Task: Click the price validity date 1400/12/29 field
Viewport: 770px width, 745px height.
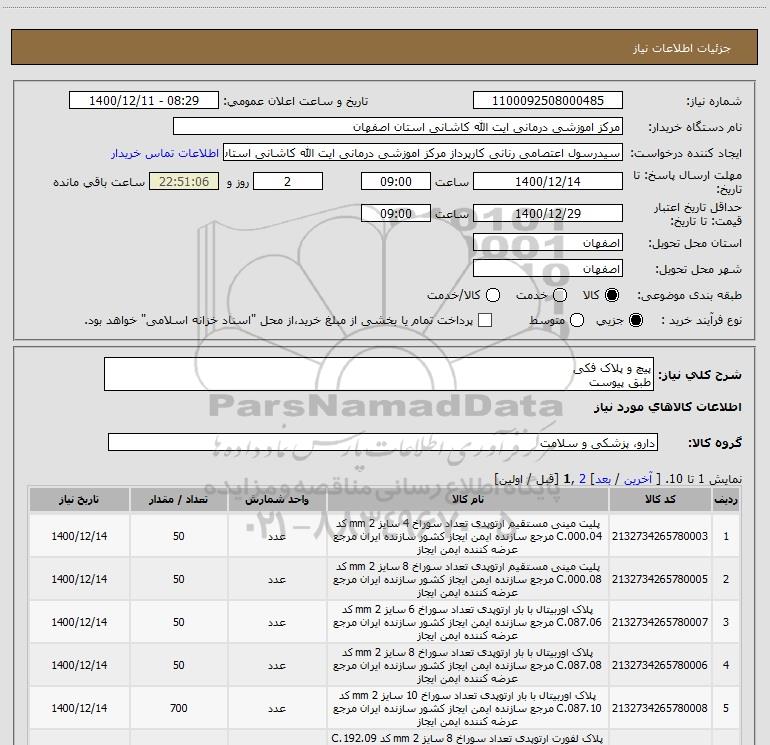Action: coord(548,213)
